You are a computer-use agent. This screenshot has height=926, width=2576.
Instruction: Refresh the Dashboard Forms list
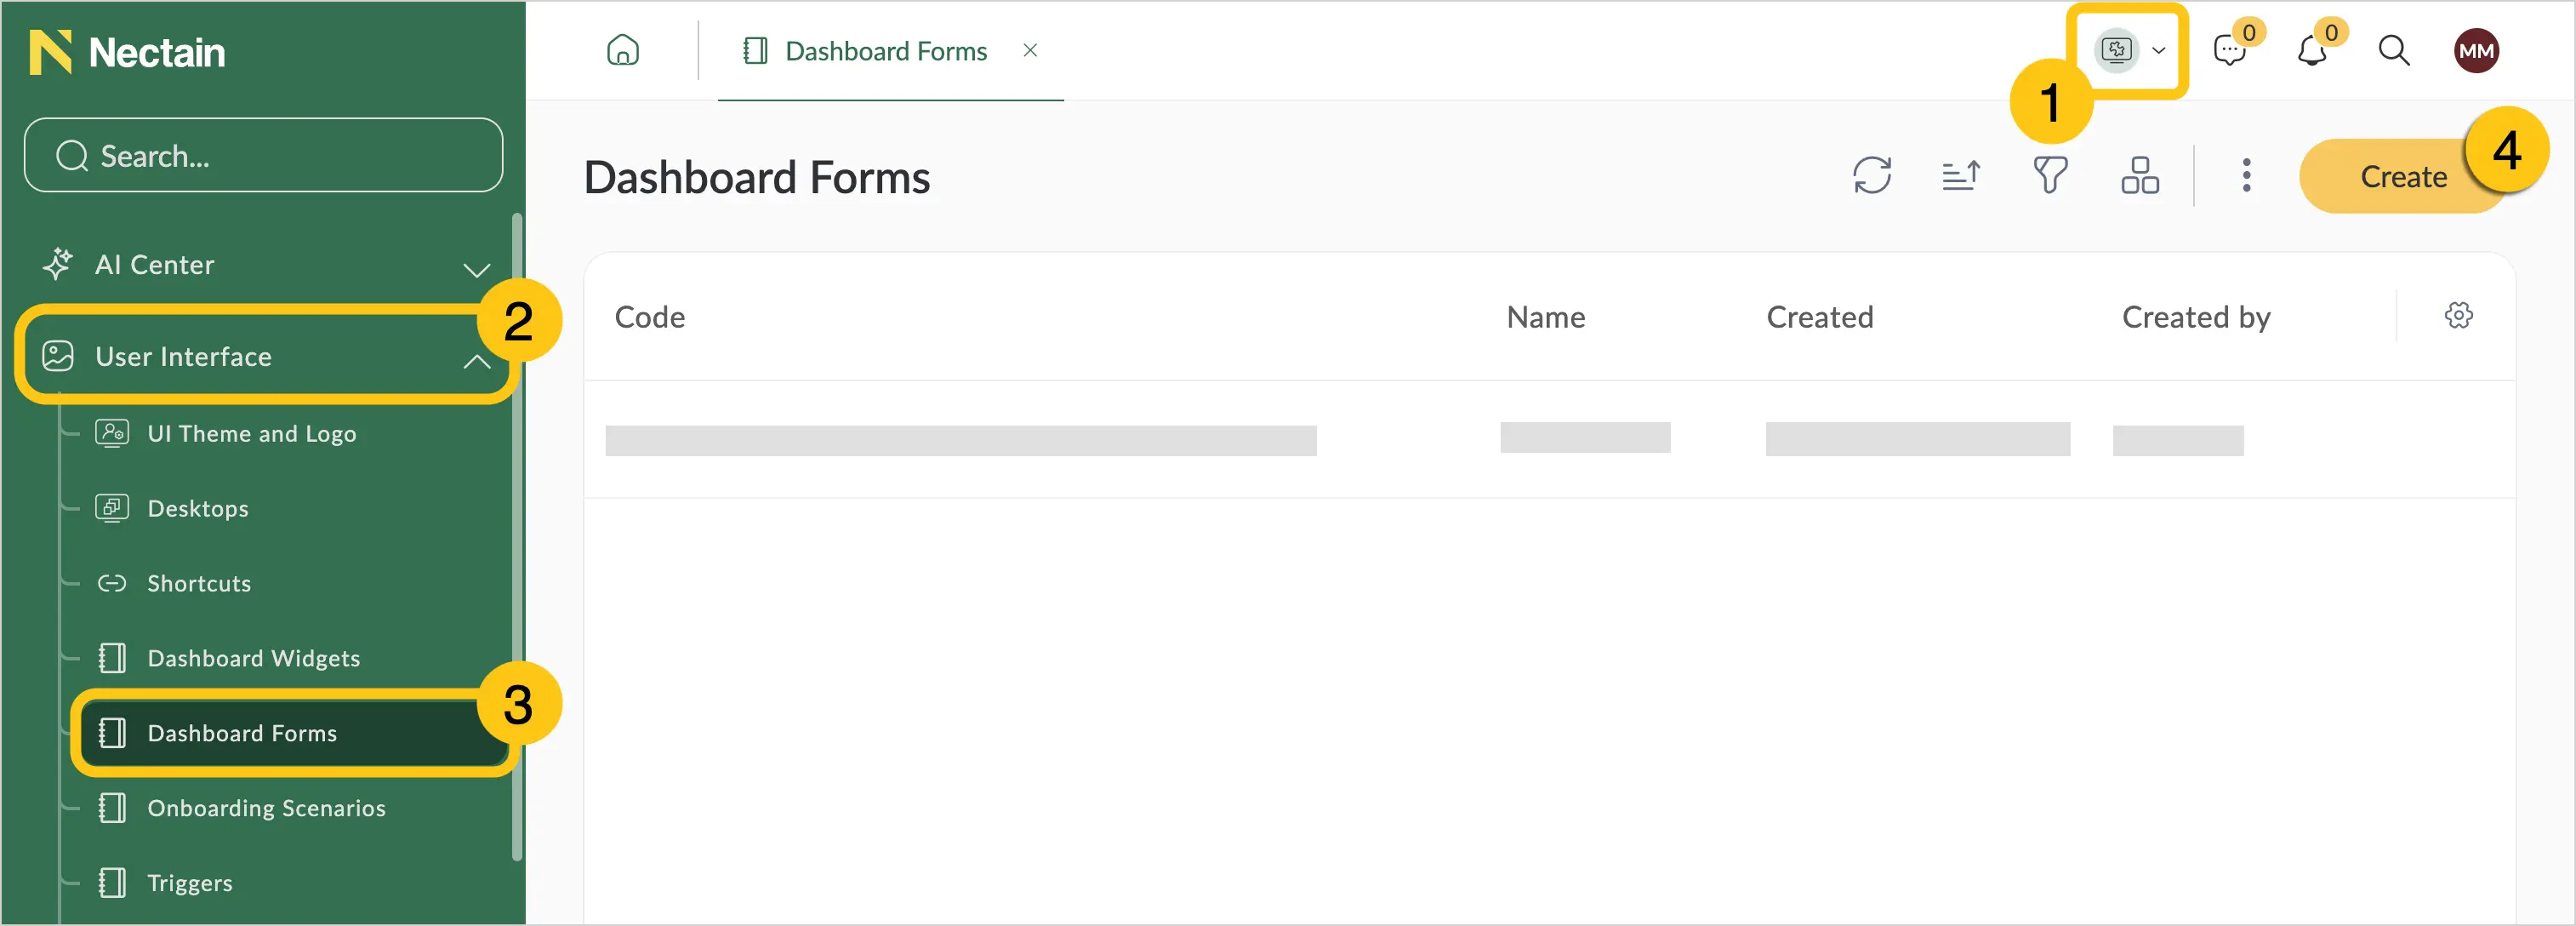click(1871, 176)
